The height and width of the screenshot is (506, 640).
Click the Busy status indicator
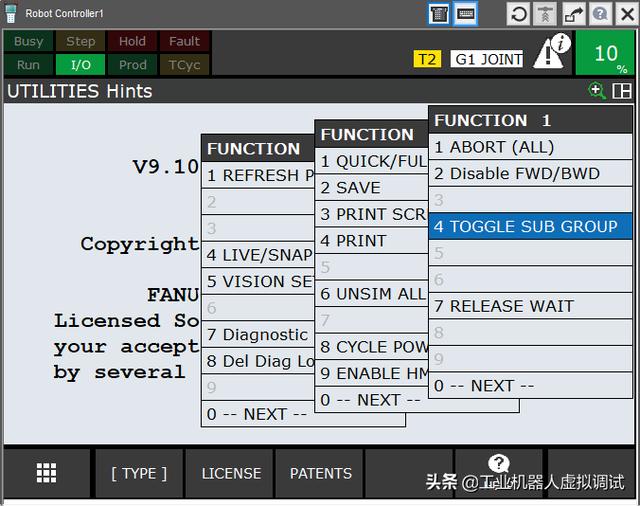(x=29, y=41)
